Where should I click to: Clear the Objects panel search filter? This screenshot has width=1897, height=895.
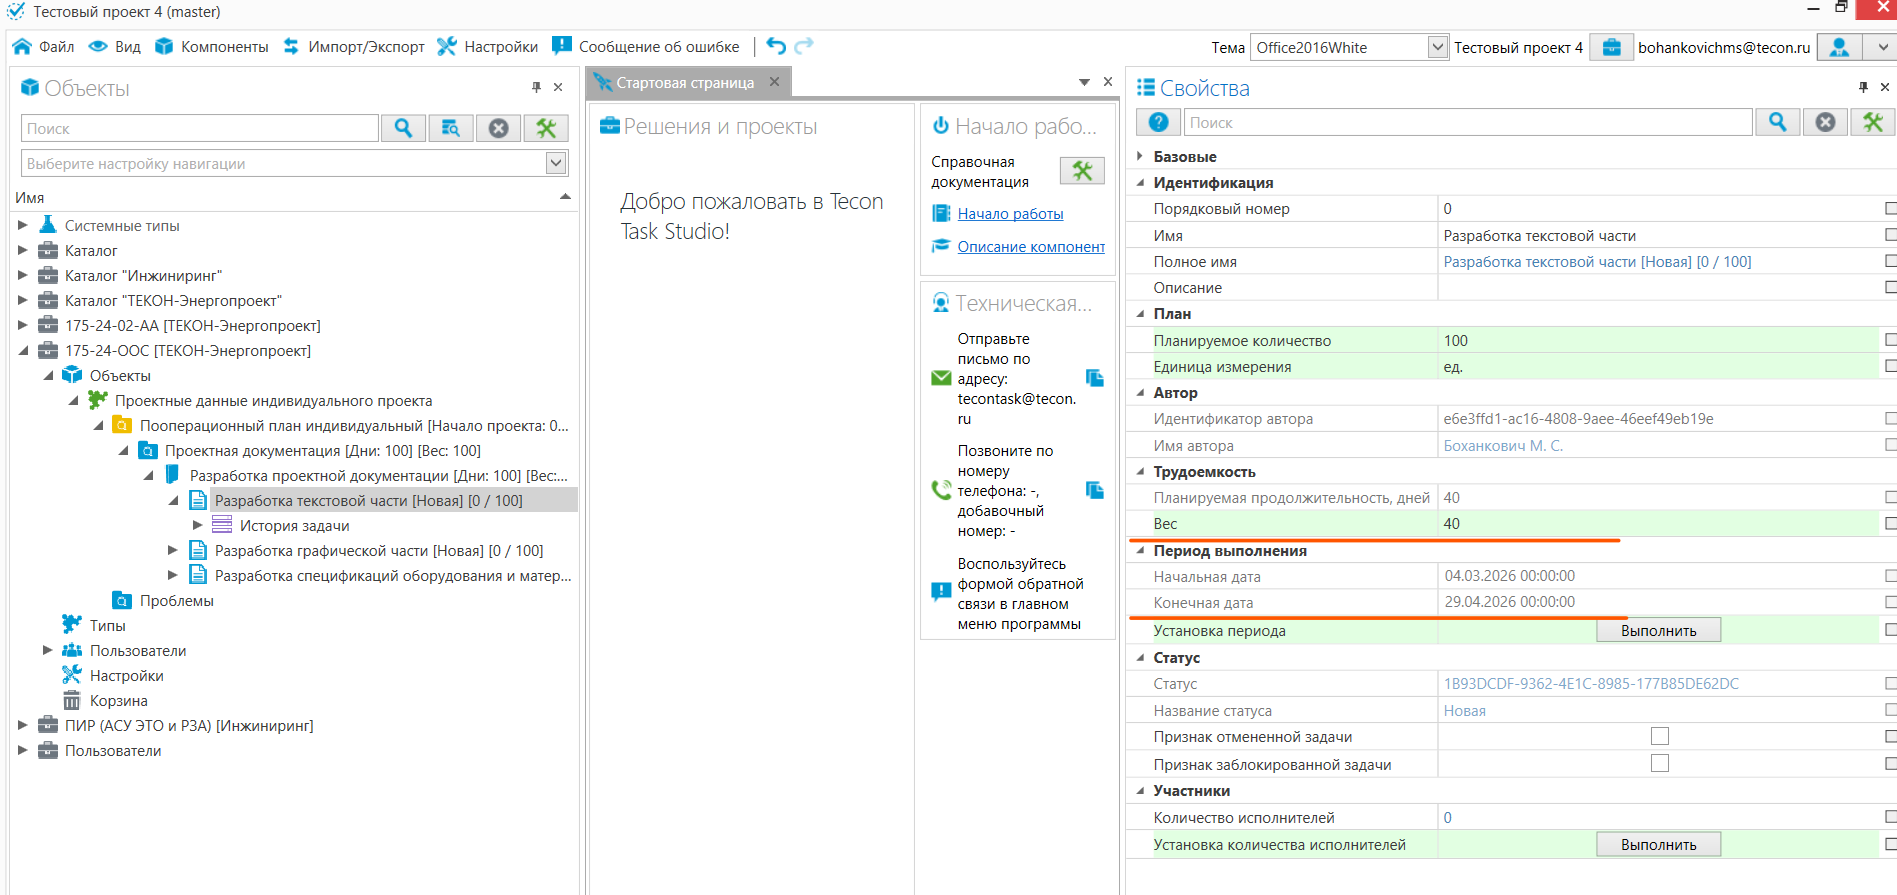click(x=498, y=128)
